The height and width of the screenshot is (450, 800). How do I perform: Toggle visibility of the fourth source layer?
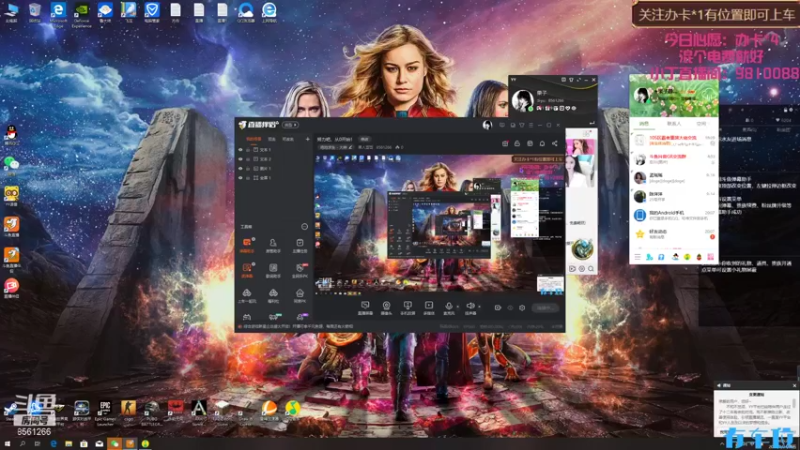pyautogui.click(x=240, y=178)
